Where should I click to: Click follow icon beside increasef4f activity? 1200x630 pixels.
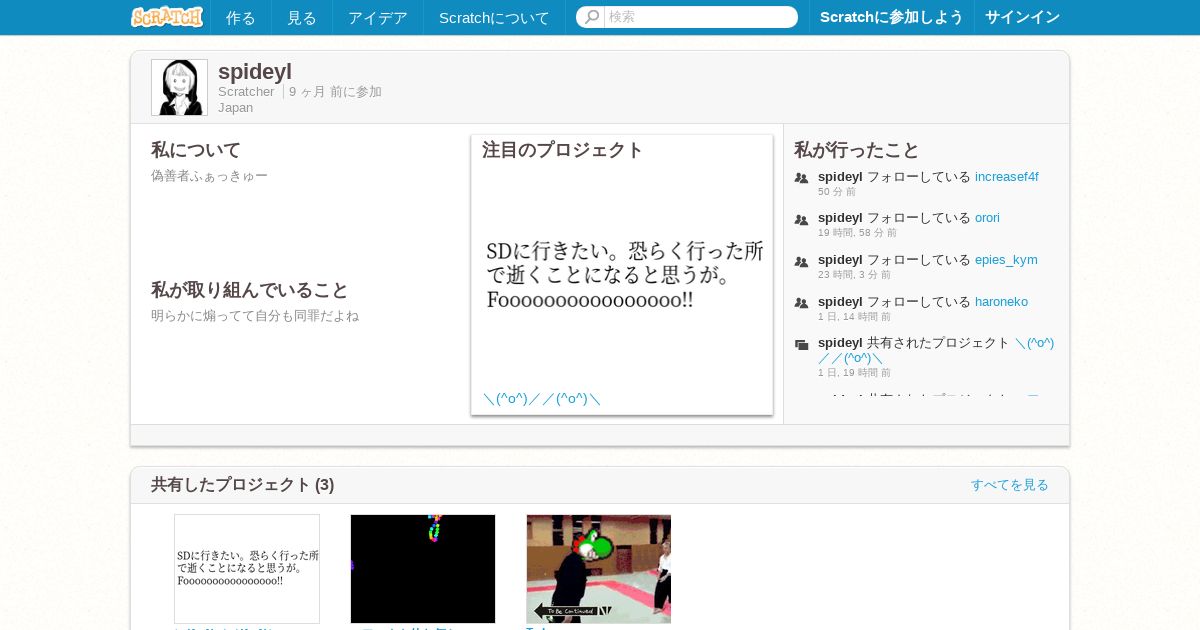click(801, 178)
